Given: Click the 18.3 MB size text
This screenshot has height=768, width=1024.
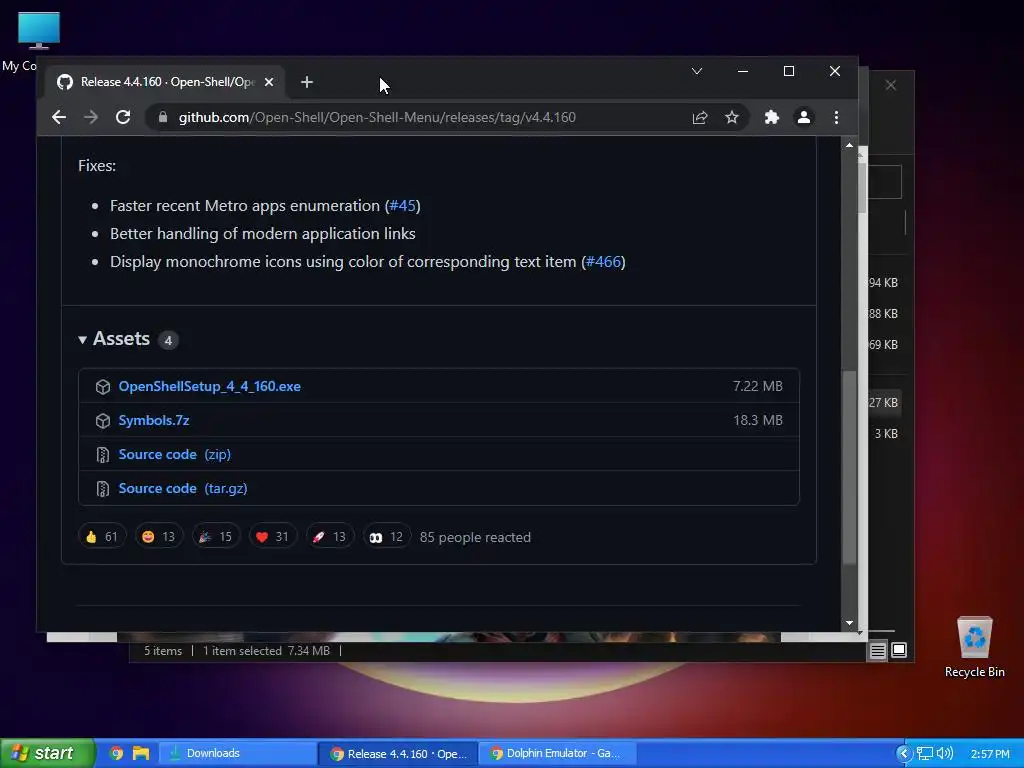Looking at the screenshot, I should coord(758,420).
